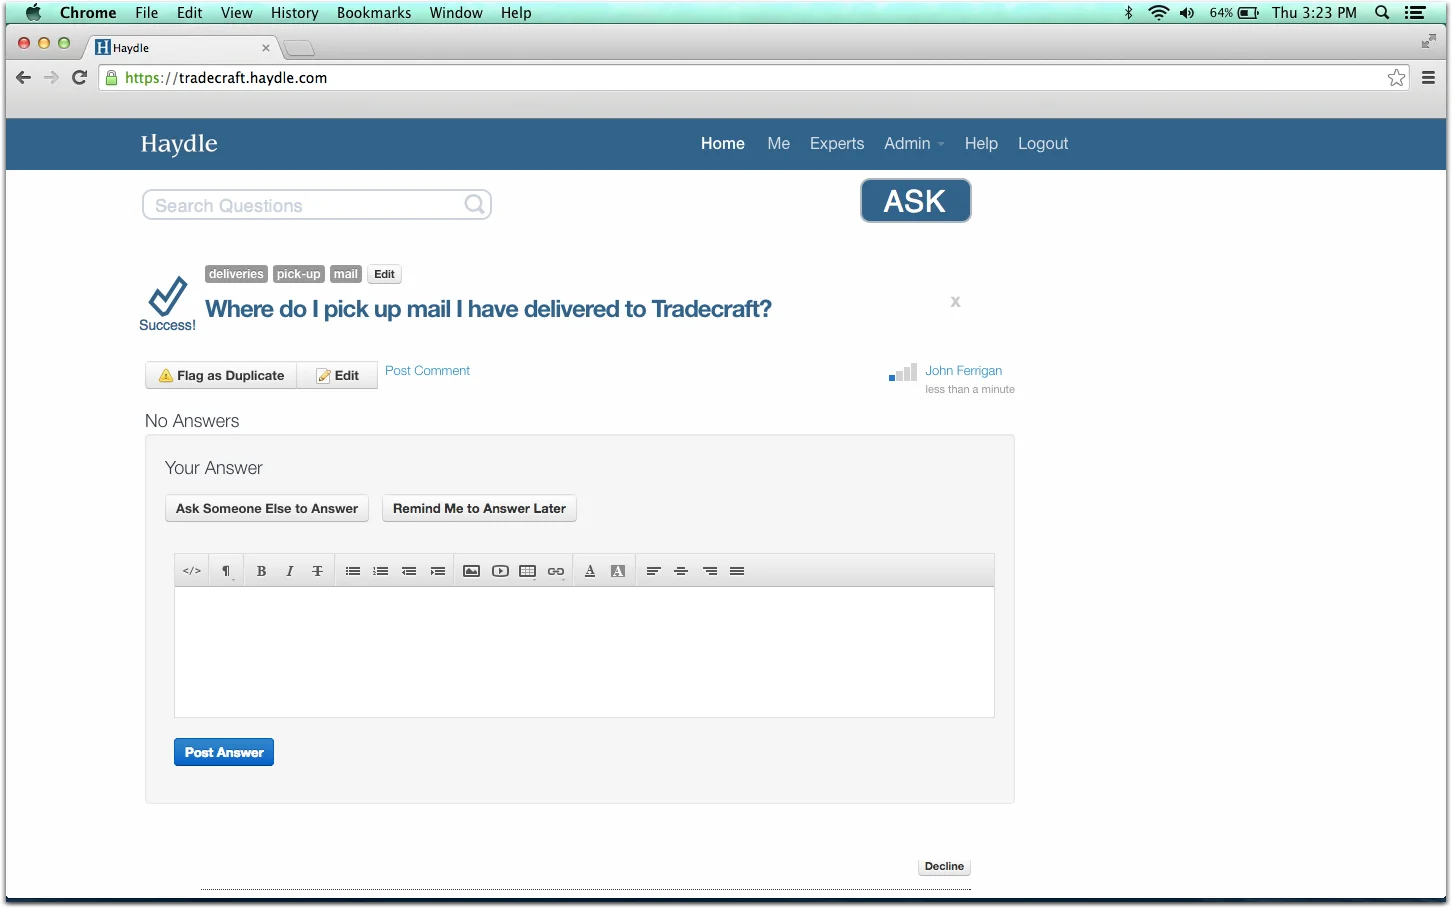1452x908 pixels.
Task: Enter full screen with the arrows icon
Action: (x=1428, y=41)
